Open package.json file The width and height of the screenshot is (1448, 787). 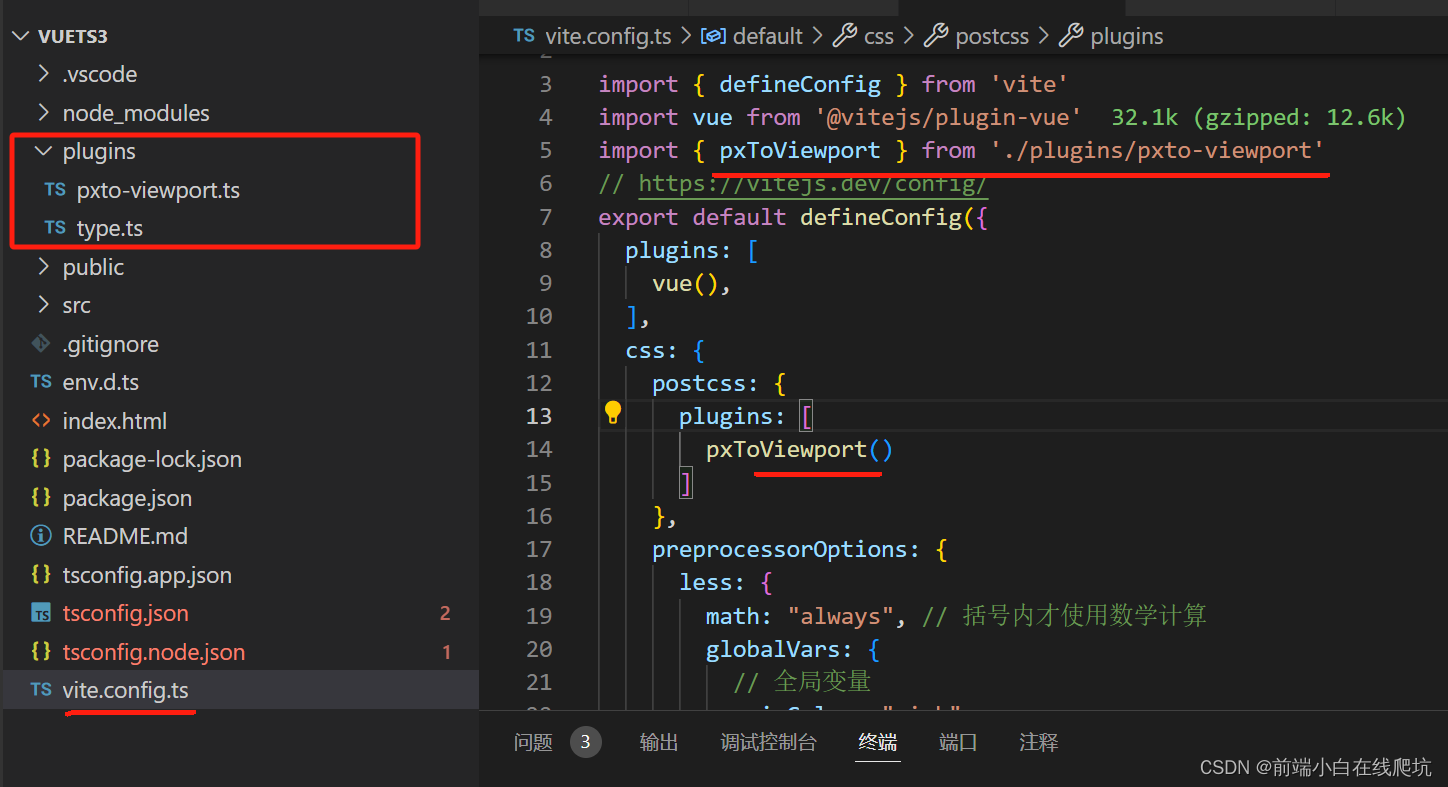127,498
